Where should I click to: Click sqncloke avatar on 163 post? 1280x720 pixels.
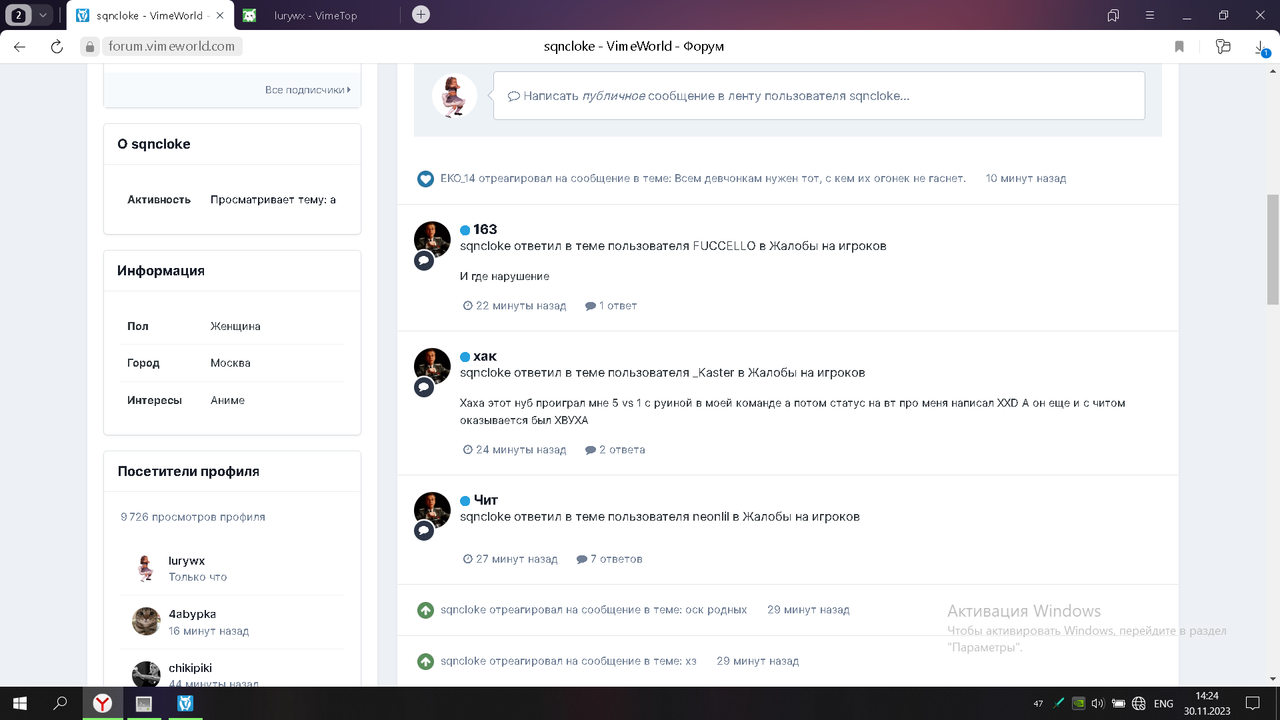click(x=432, y=240)
